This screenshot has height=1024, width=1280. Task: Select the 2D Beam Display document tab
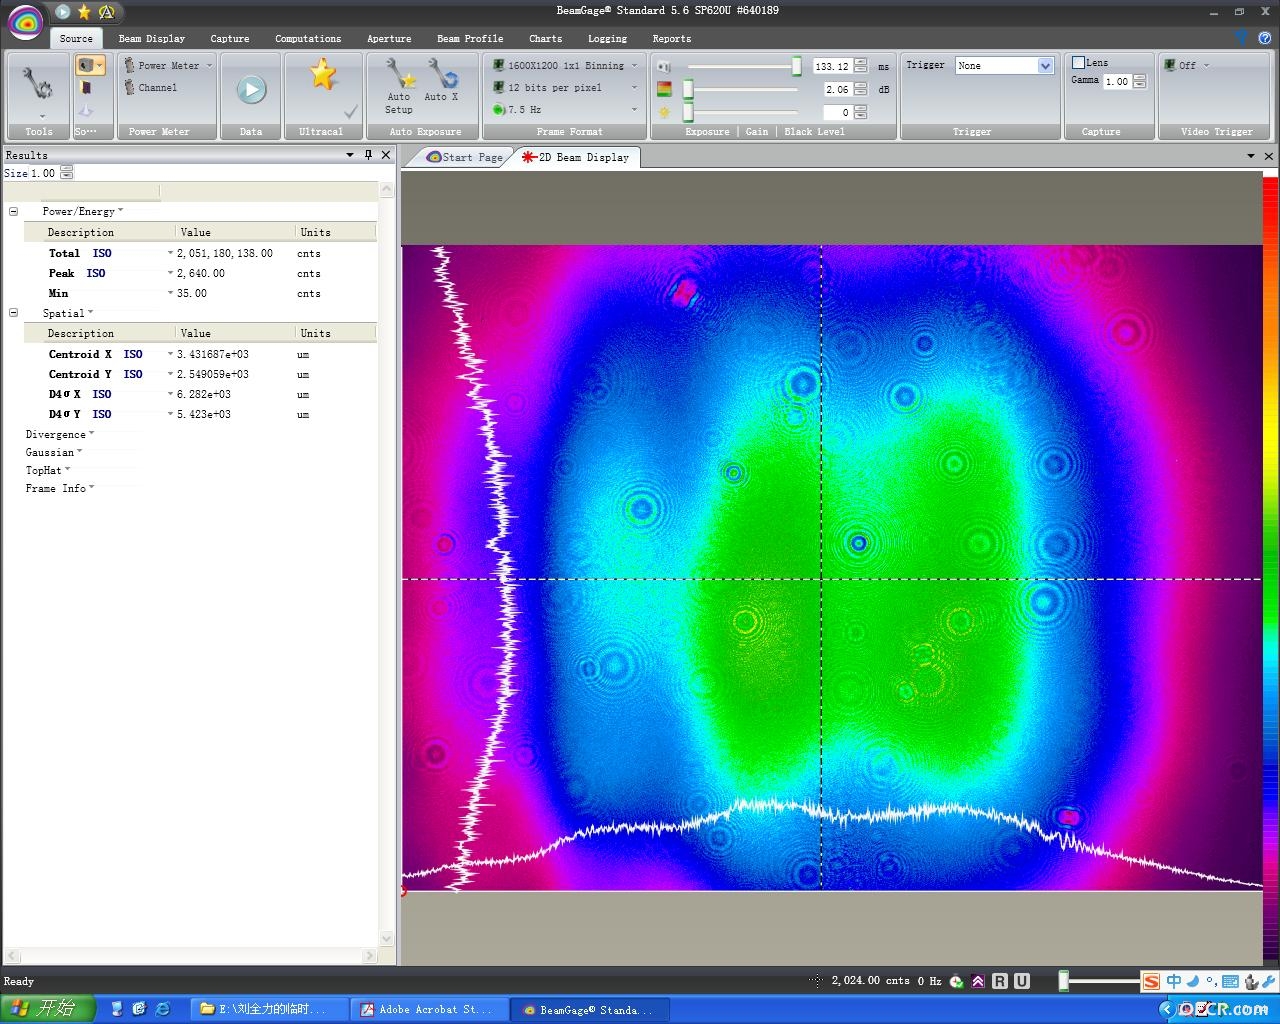[577, 157]
